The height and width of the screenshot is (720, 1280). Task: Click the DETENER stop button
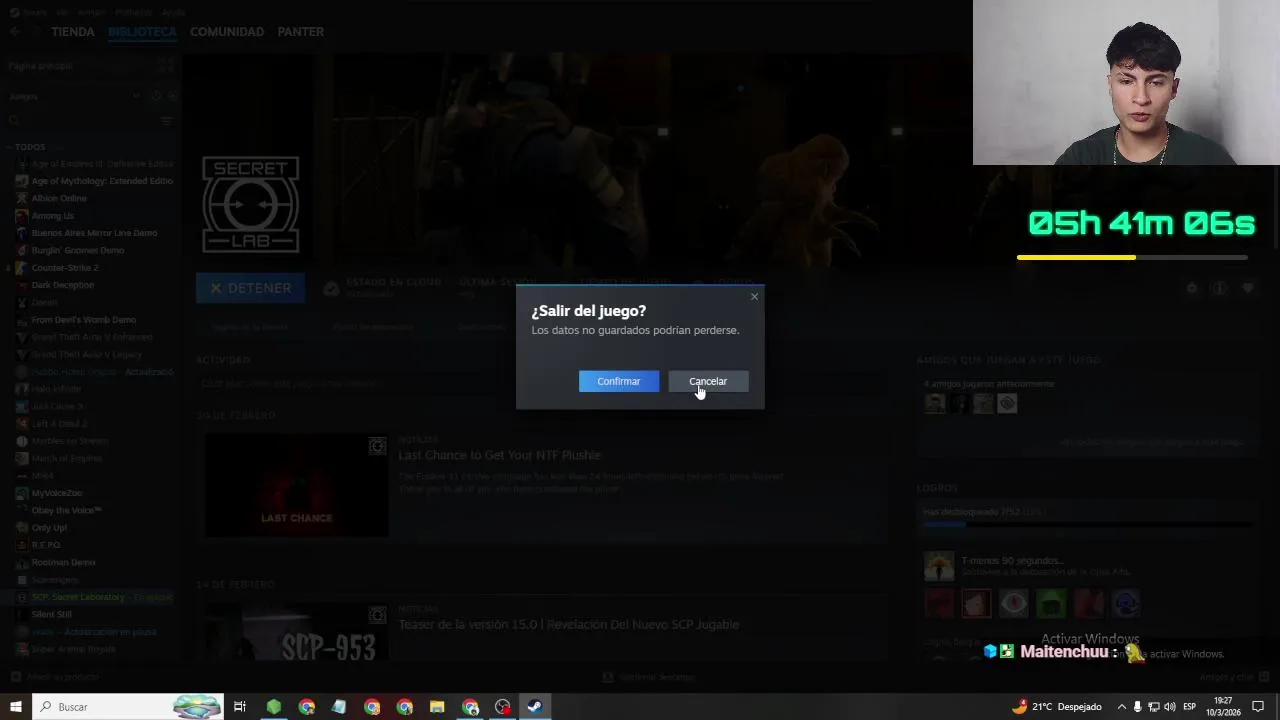(x=250, y=288)
